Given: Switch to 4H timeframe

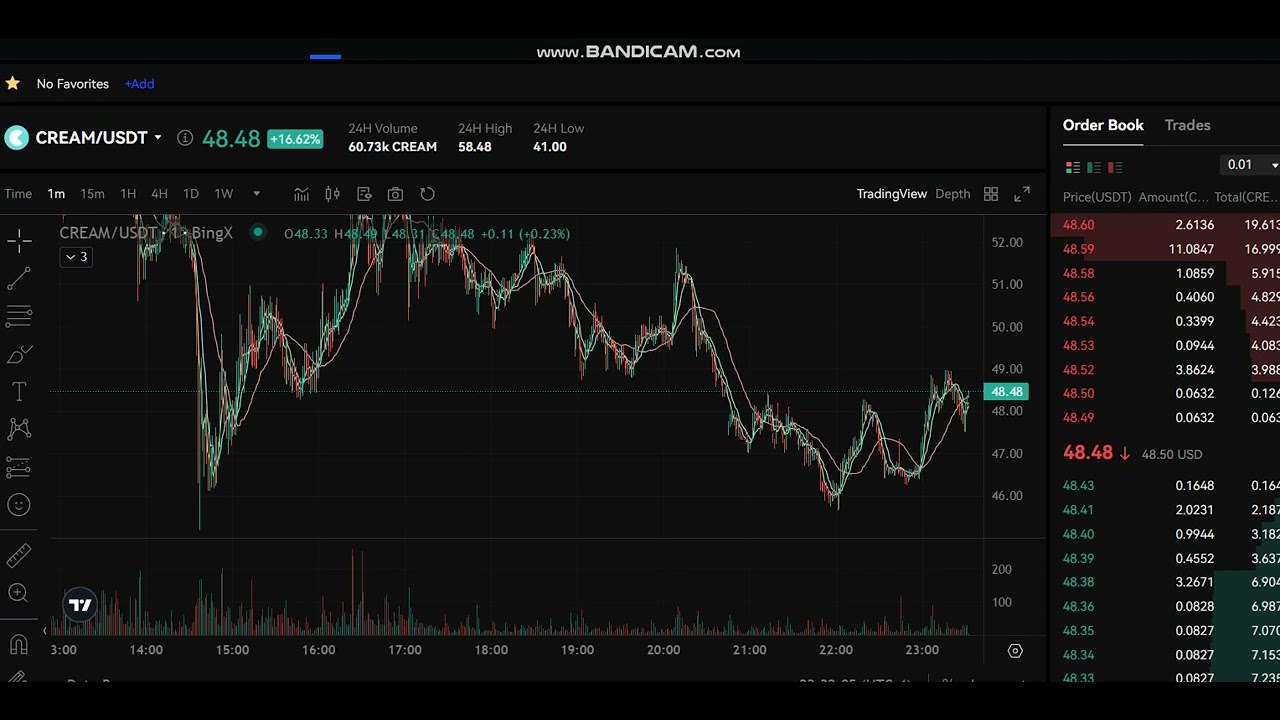Looking at the screenshot, I should pyautogui.click(x=159, y=194).
